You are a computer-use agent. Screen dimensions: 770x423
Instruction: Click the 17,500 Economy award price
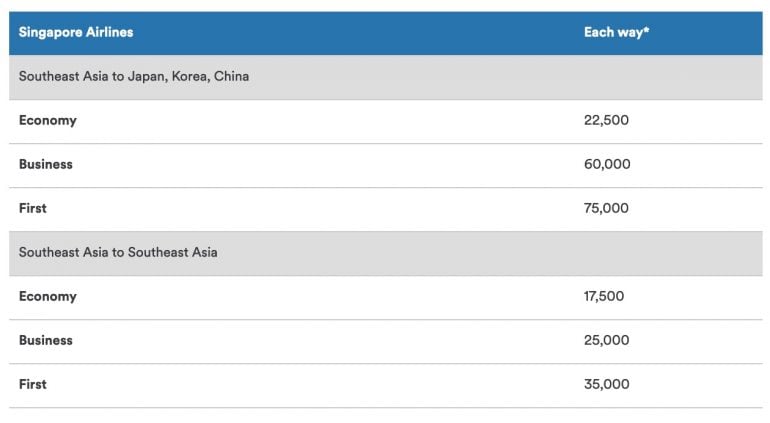coord(604,296)
